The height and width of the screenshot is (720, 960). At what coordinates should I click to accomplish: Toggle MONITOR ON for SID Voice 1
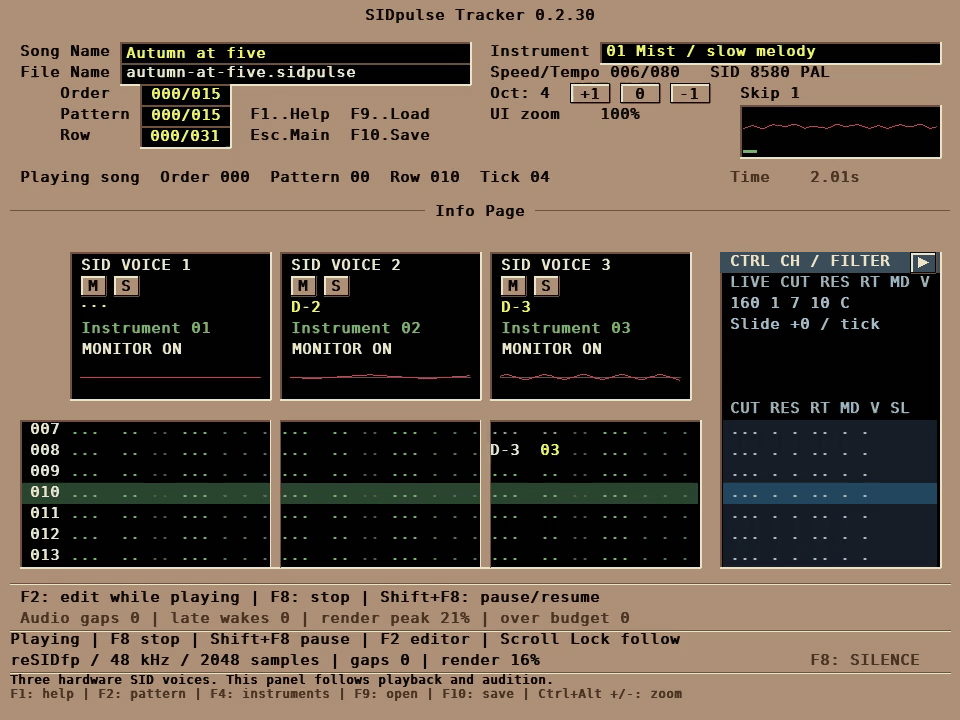click(x=132, y=349)
